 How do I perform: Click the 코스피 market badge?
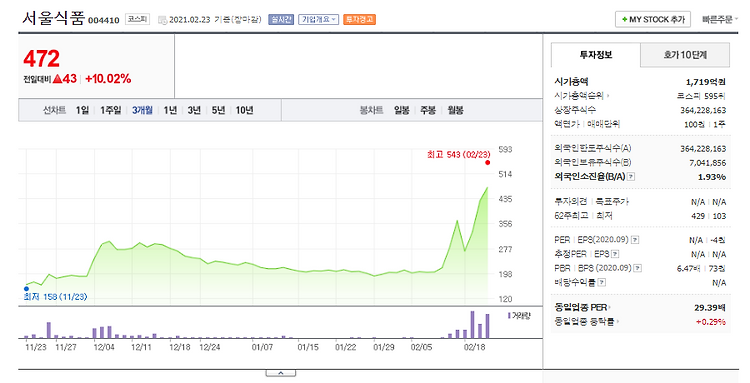[x=137, y=20]
